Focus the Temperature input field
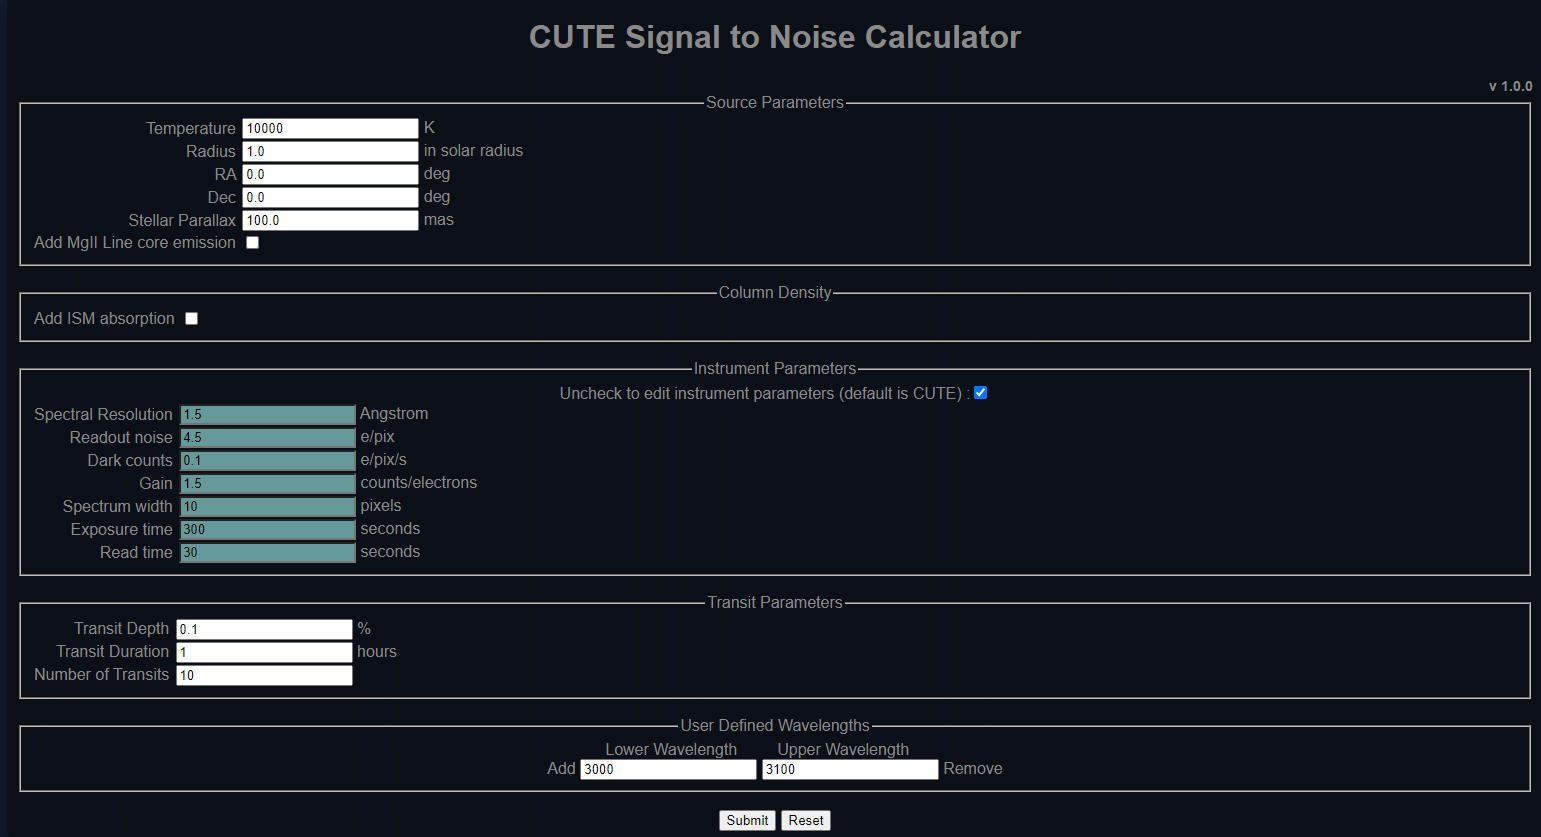Viewport: 1541px width, 837px height. coord(330,128)
